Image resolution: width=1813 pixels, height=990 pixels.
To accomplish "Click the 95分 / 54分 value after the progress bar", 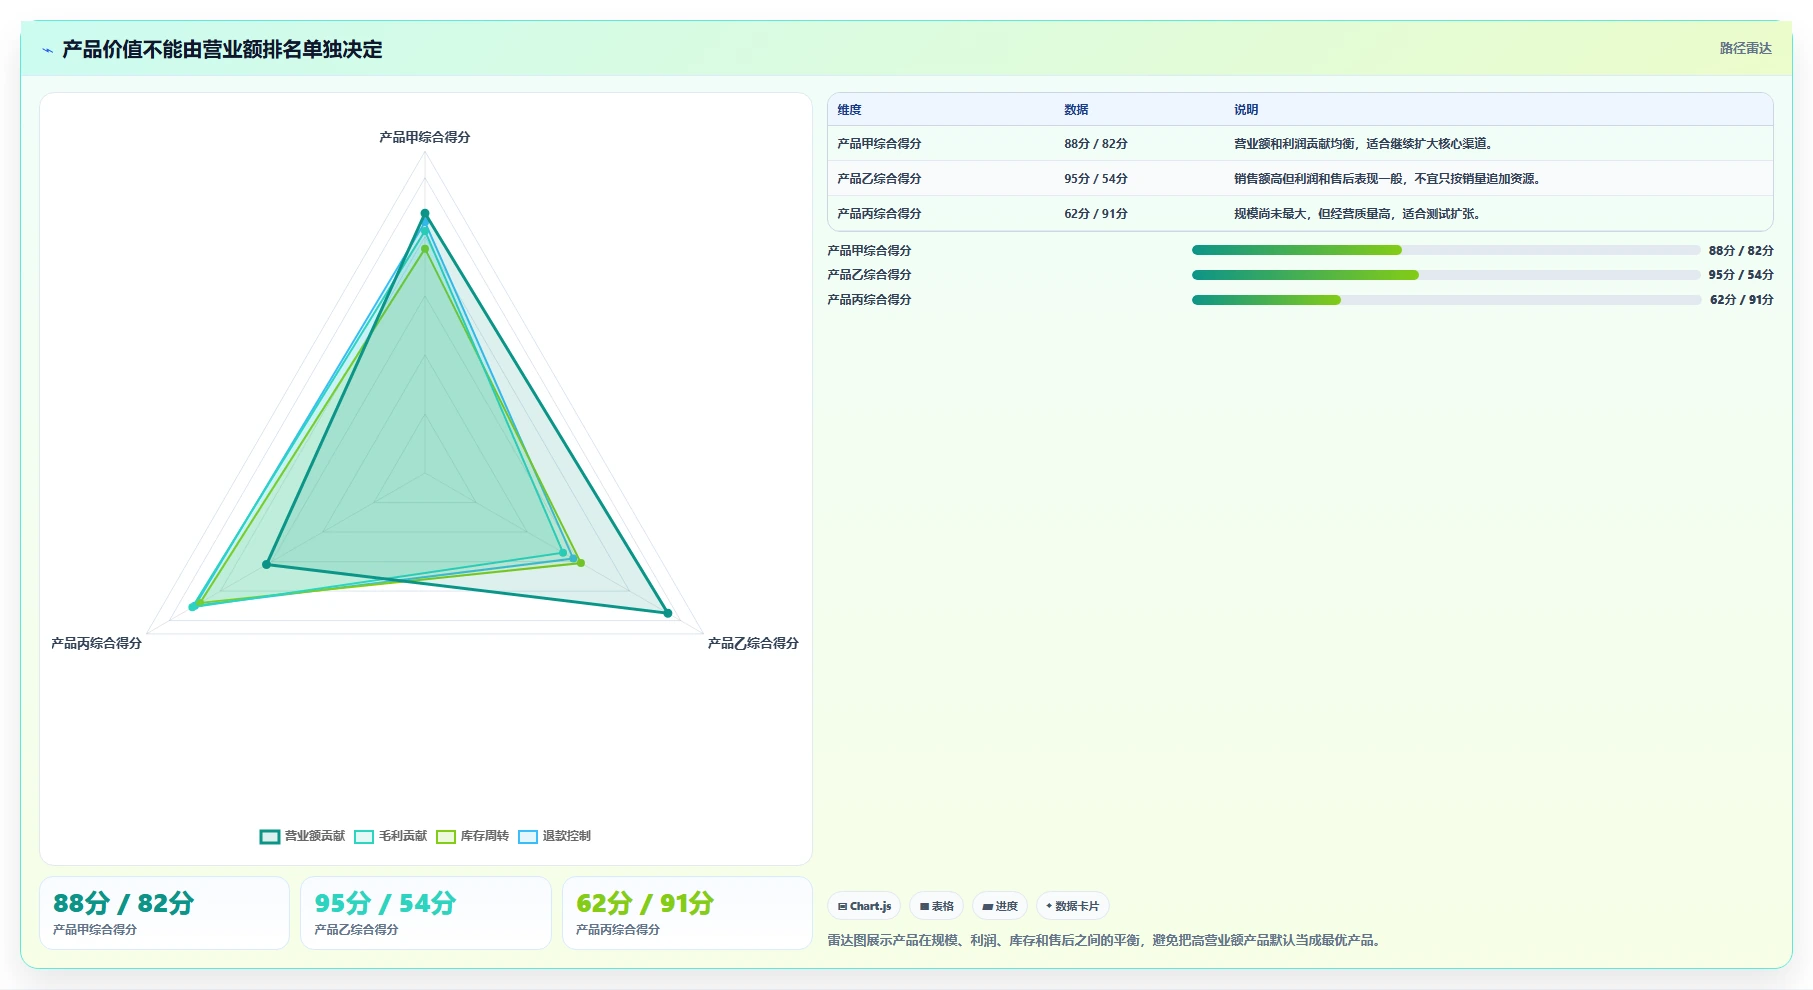I will pyautogui.click(x=1741, y=275).
